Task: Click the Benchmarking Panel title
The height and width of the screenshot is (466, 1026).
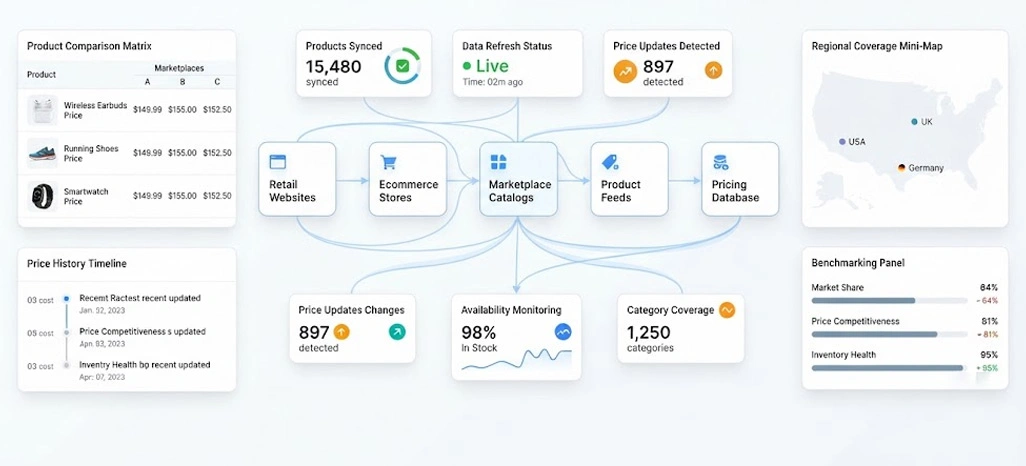Action: [858, 263]
